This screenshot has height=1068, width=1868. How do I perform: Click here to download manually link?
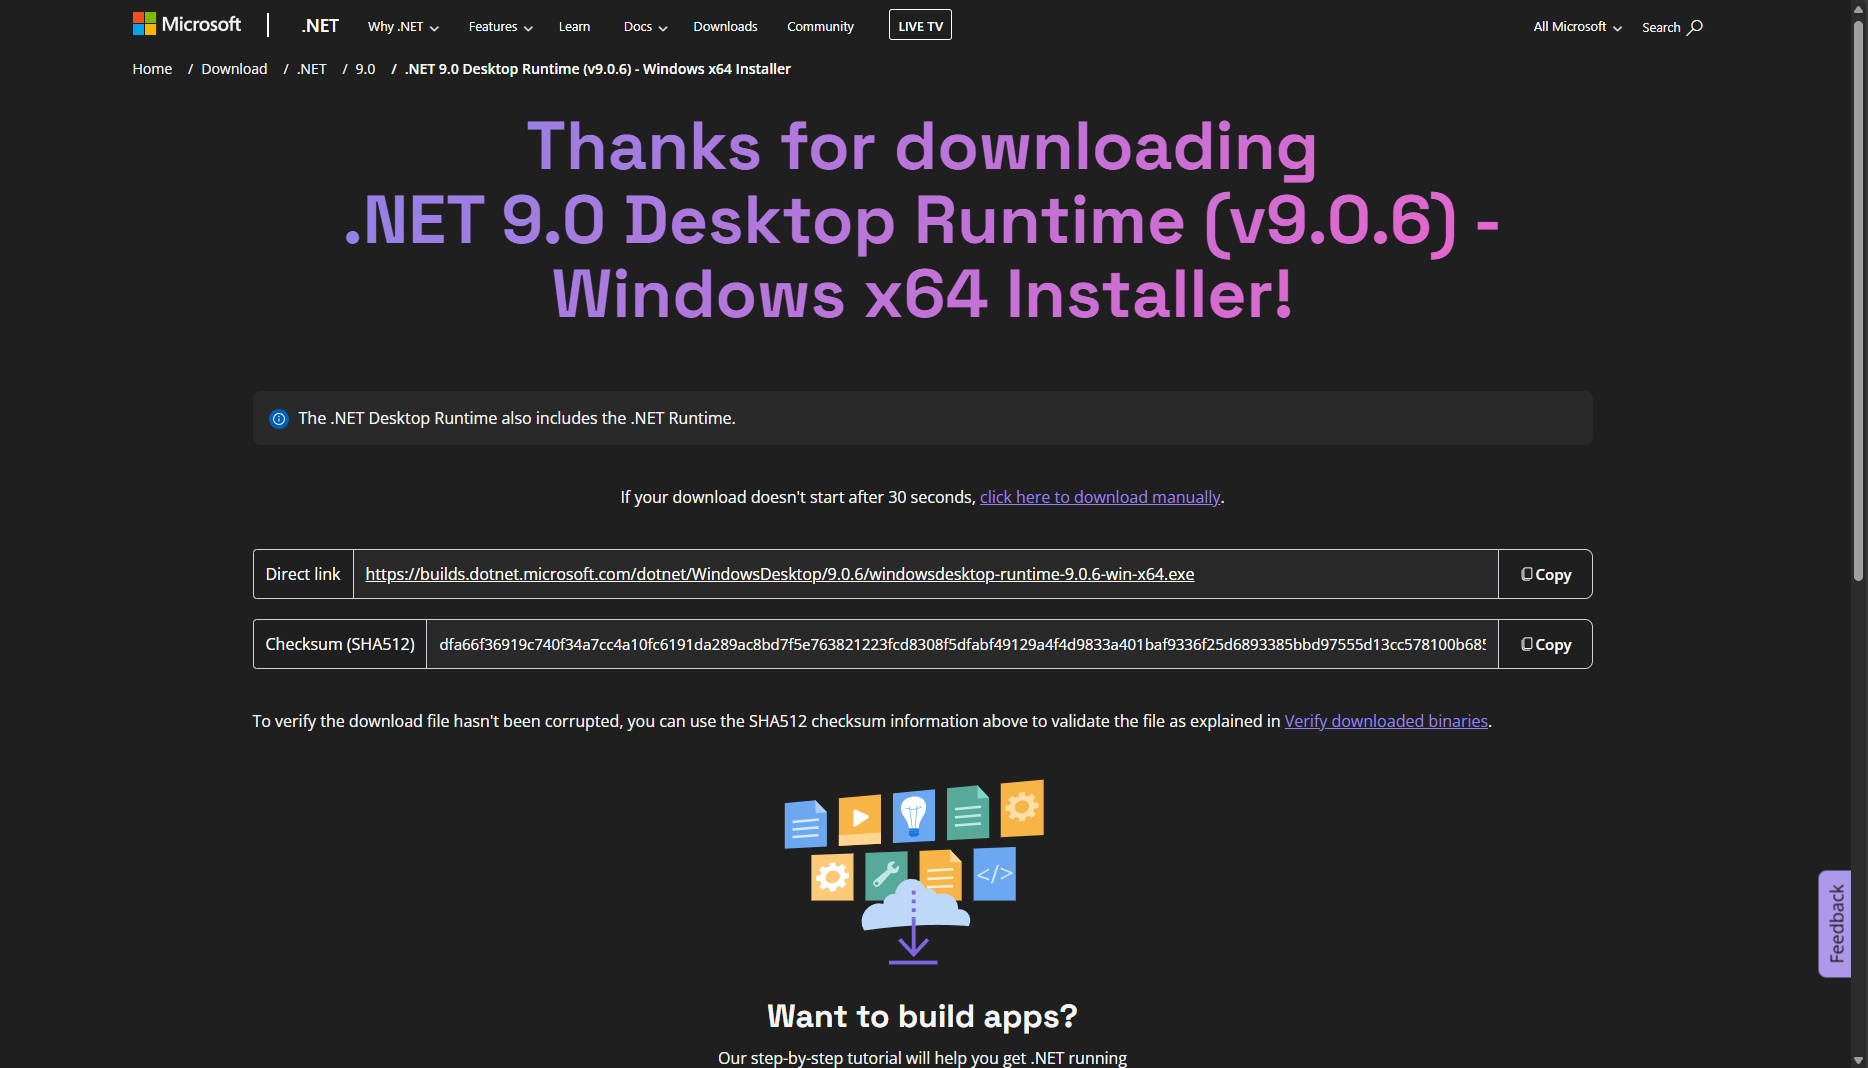(1100, 497)
